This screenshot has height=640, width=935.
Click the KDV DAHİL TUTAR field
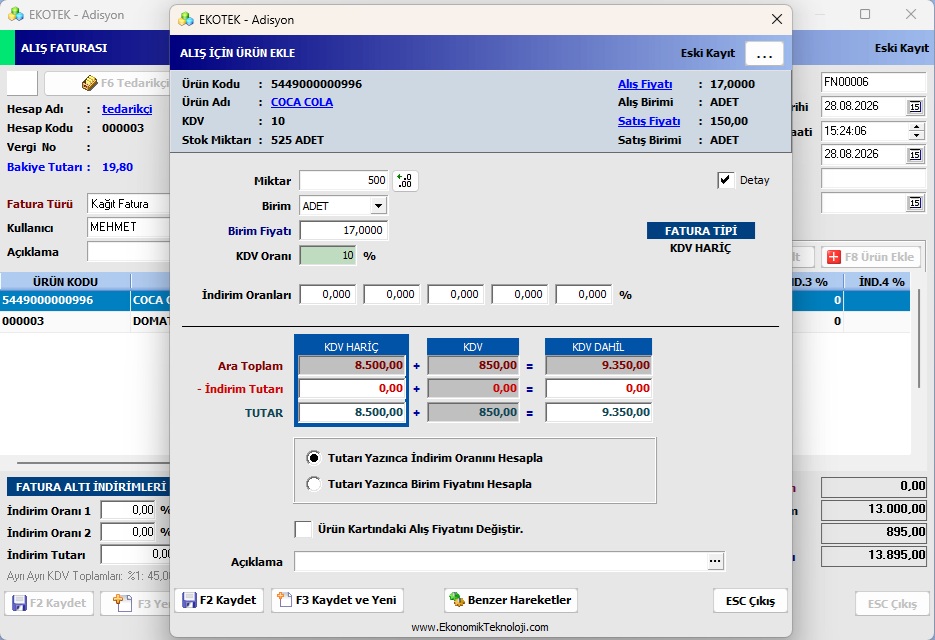pos(599,412)
